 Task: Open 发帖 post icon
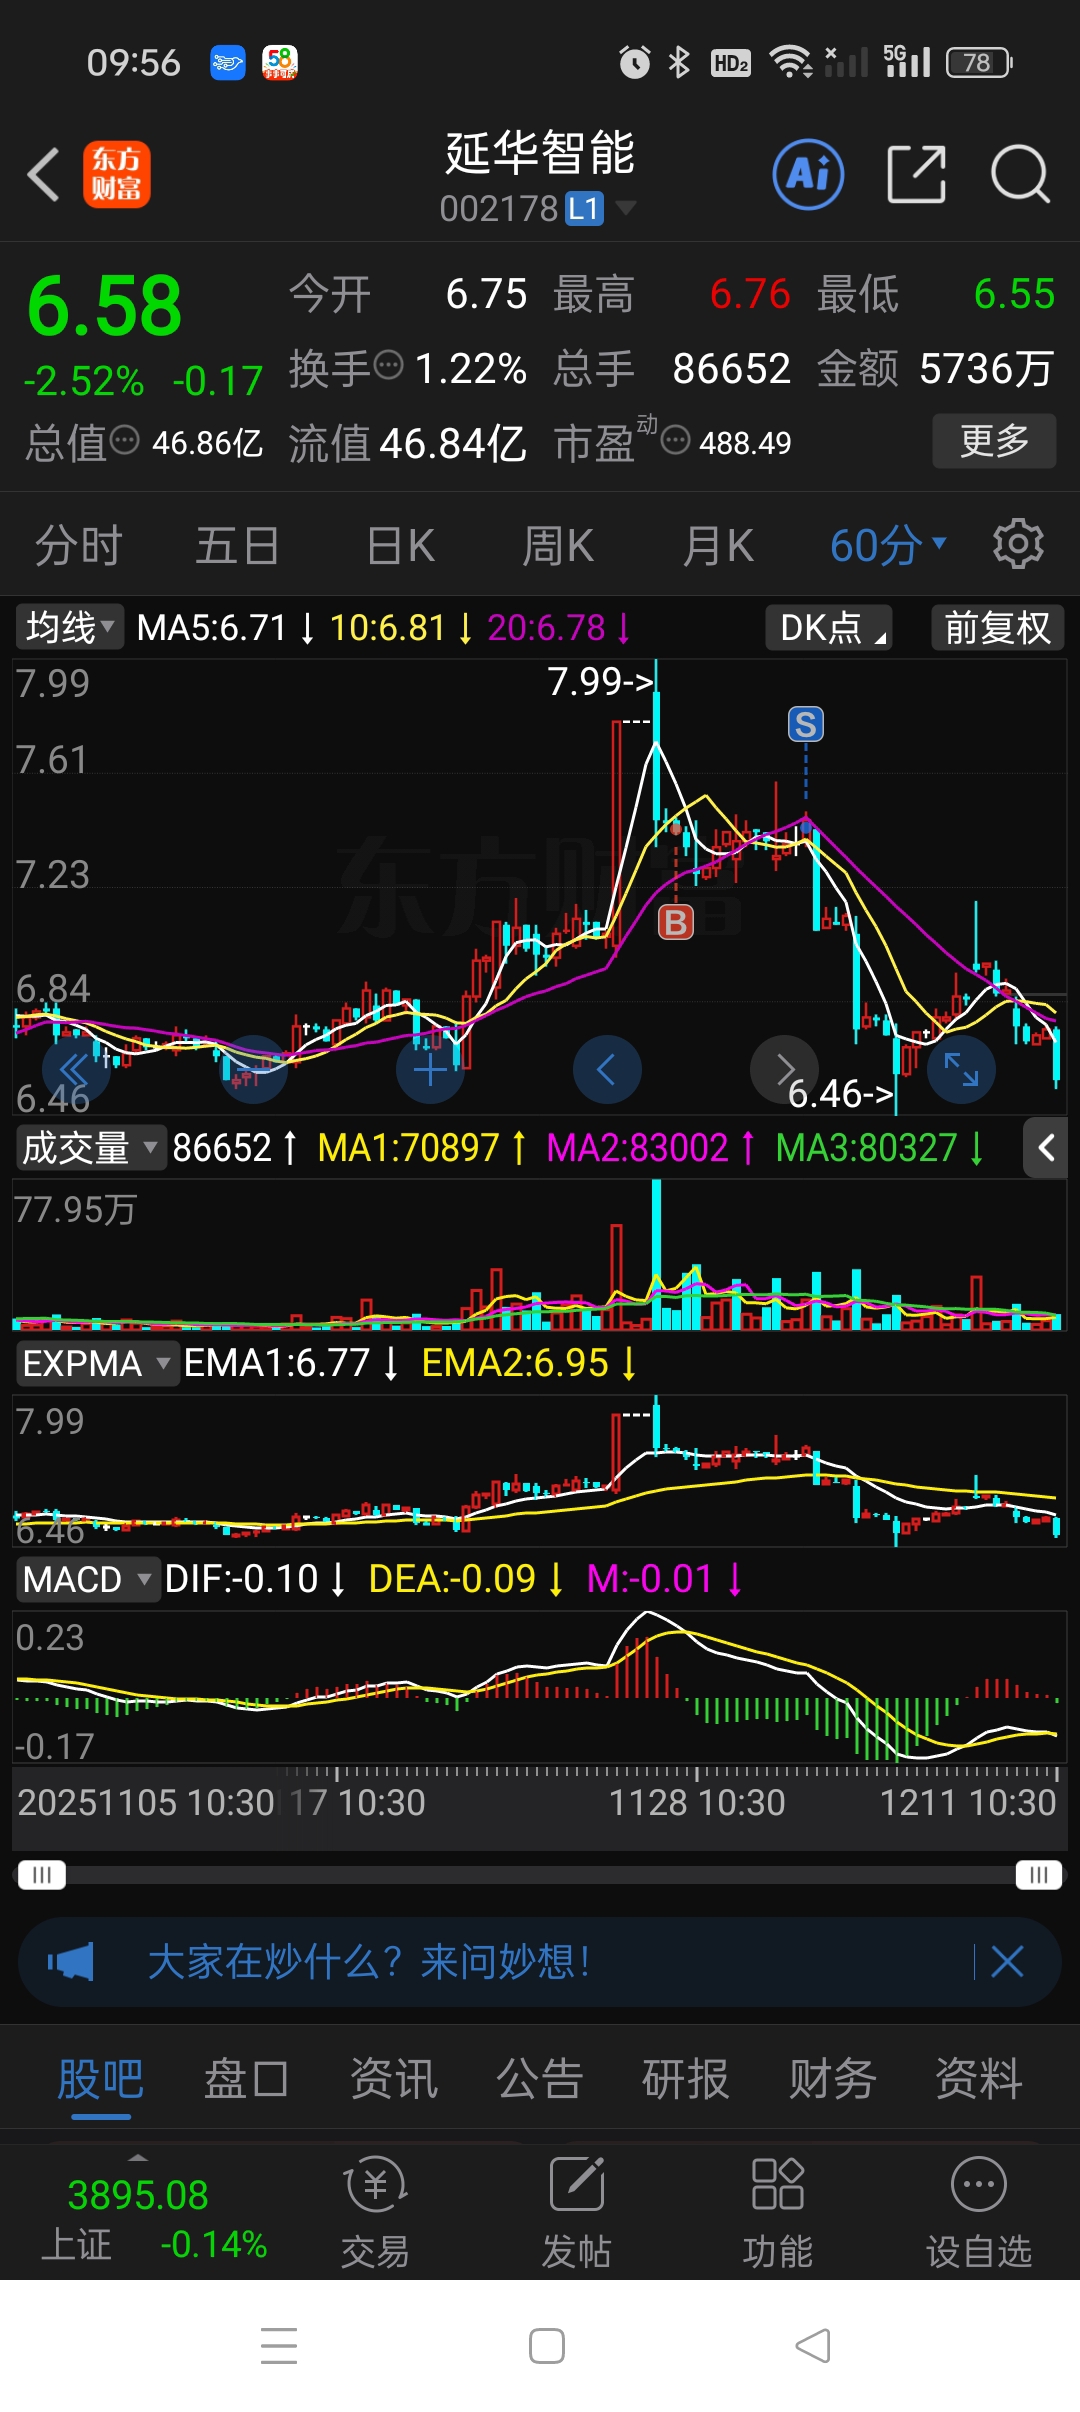click(577, 2212)
